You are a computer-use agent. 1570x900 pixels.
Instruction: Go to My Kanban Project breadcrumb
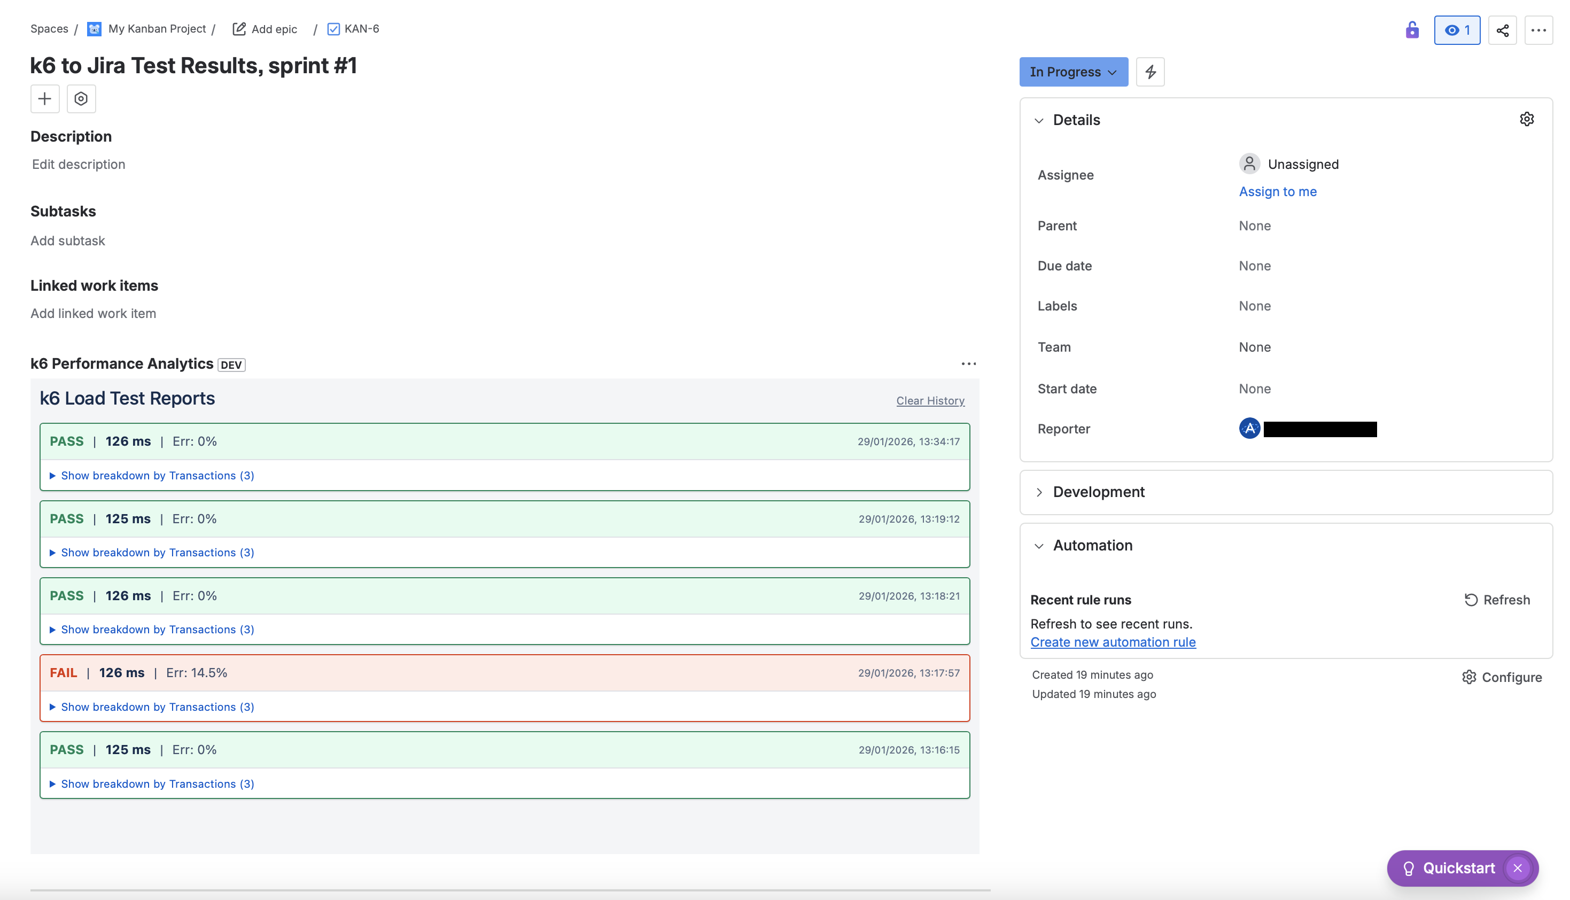point(156,29)
